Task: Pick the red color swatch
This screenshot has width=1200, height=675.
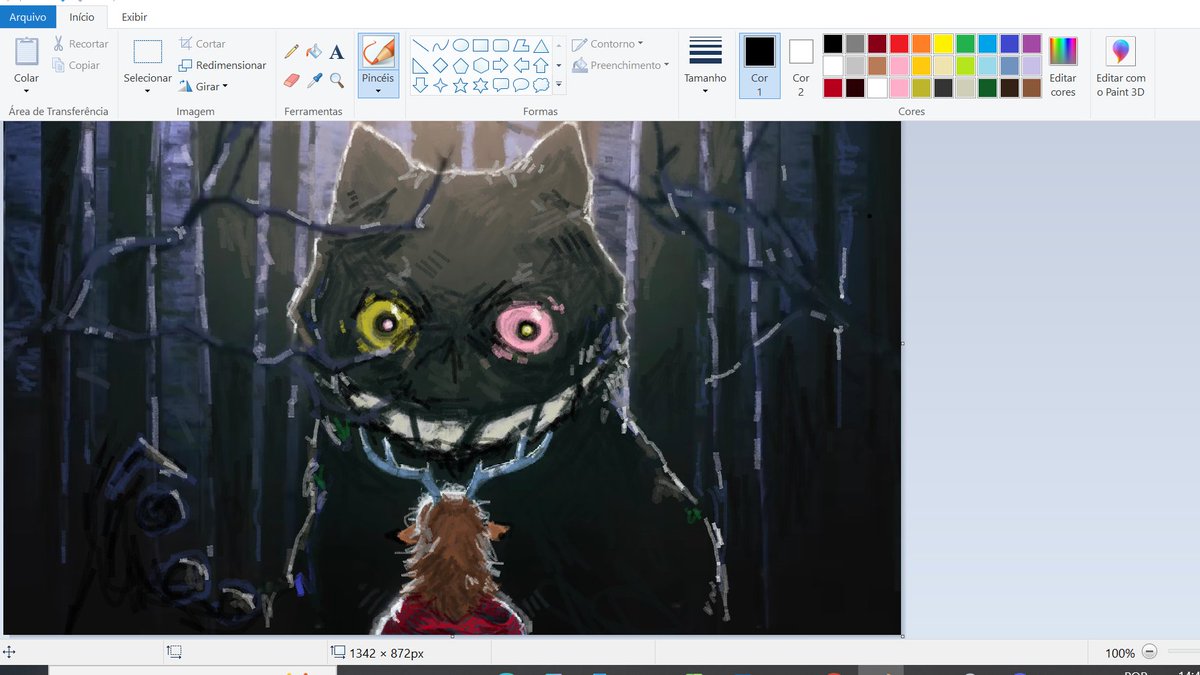Action: [x=899, y=43]
